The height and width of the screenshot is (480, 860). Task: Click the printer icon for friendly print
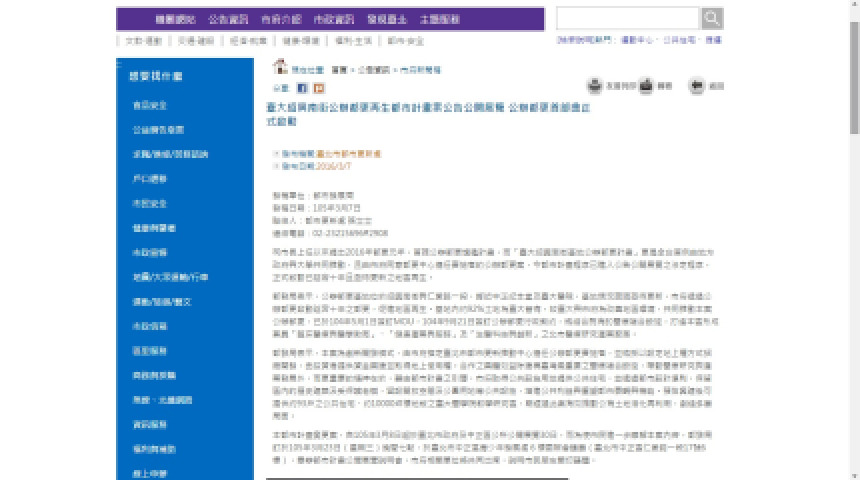click(x=595, y=86)
